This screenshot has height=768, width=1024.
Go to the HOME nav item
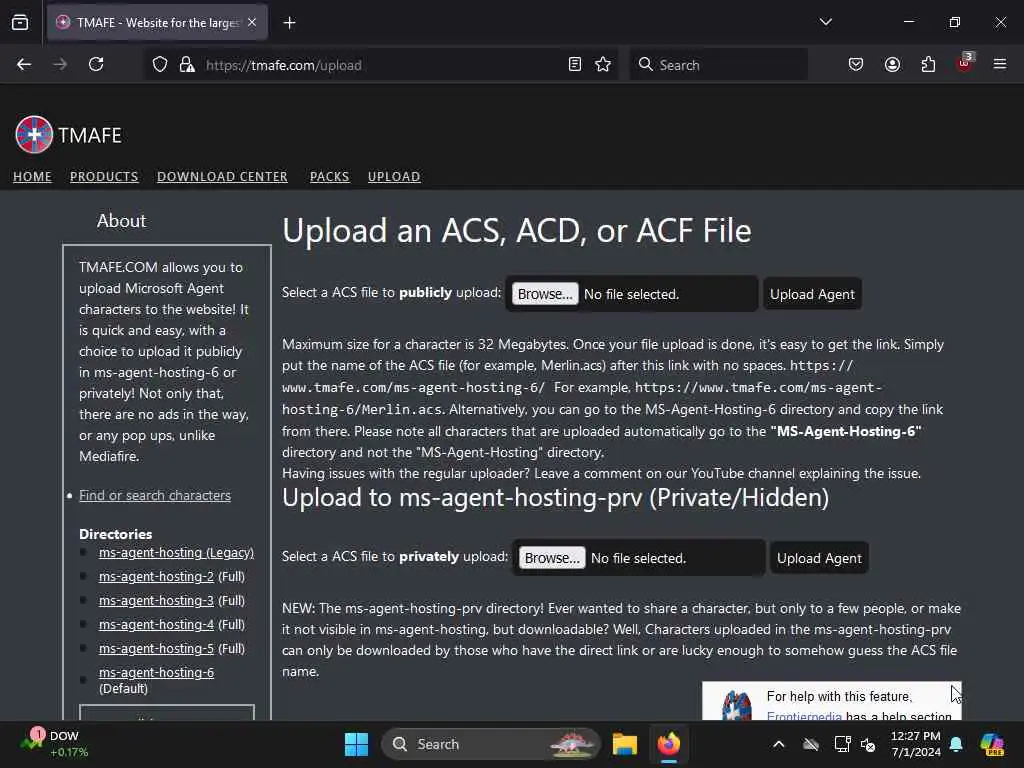[32, 176]
